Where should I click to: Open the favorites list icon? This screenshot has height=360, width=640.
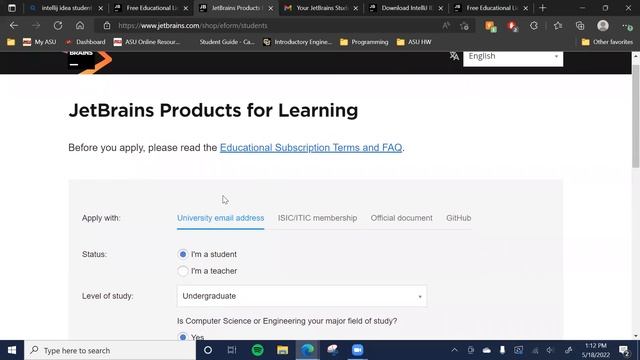click(x=558, y=26)
